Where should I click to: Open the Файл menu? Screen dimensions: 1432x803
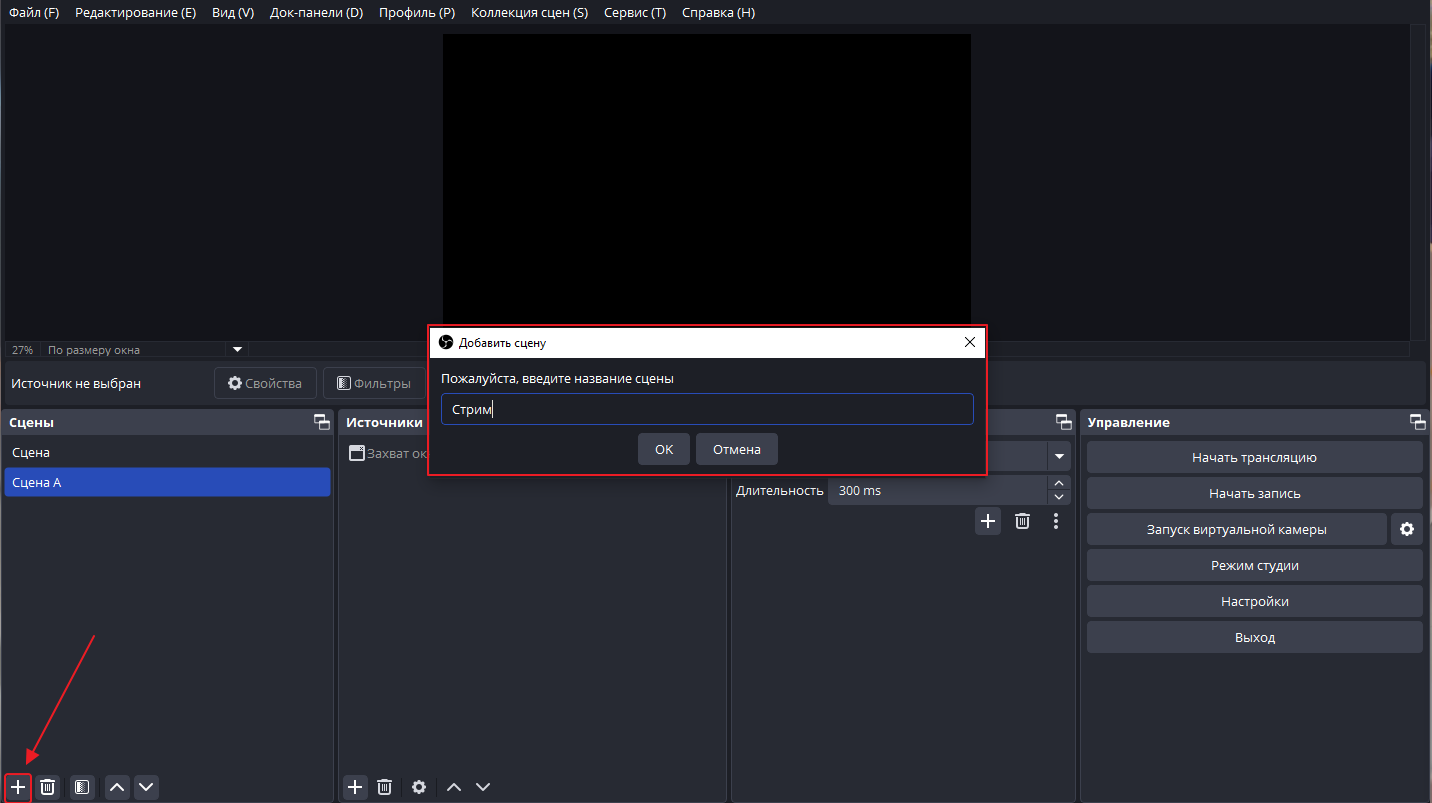(x=34, y=13)
